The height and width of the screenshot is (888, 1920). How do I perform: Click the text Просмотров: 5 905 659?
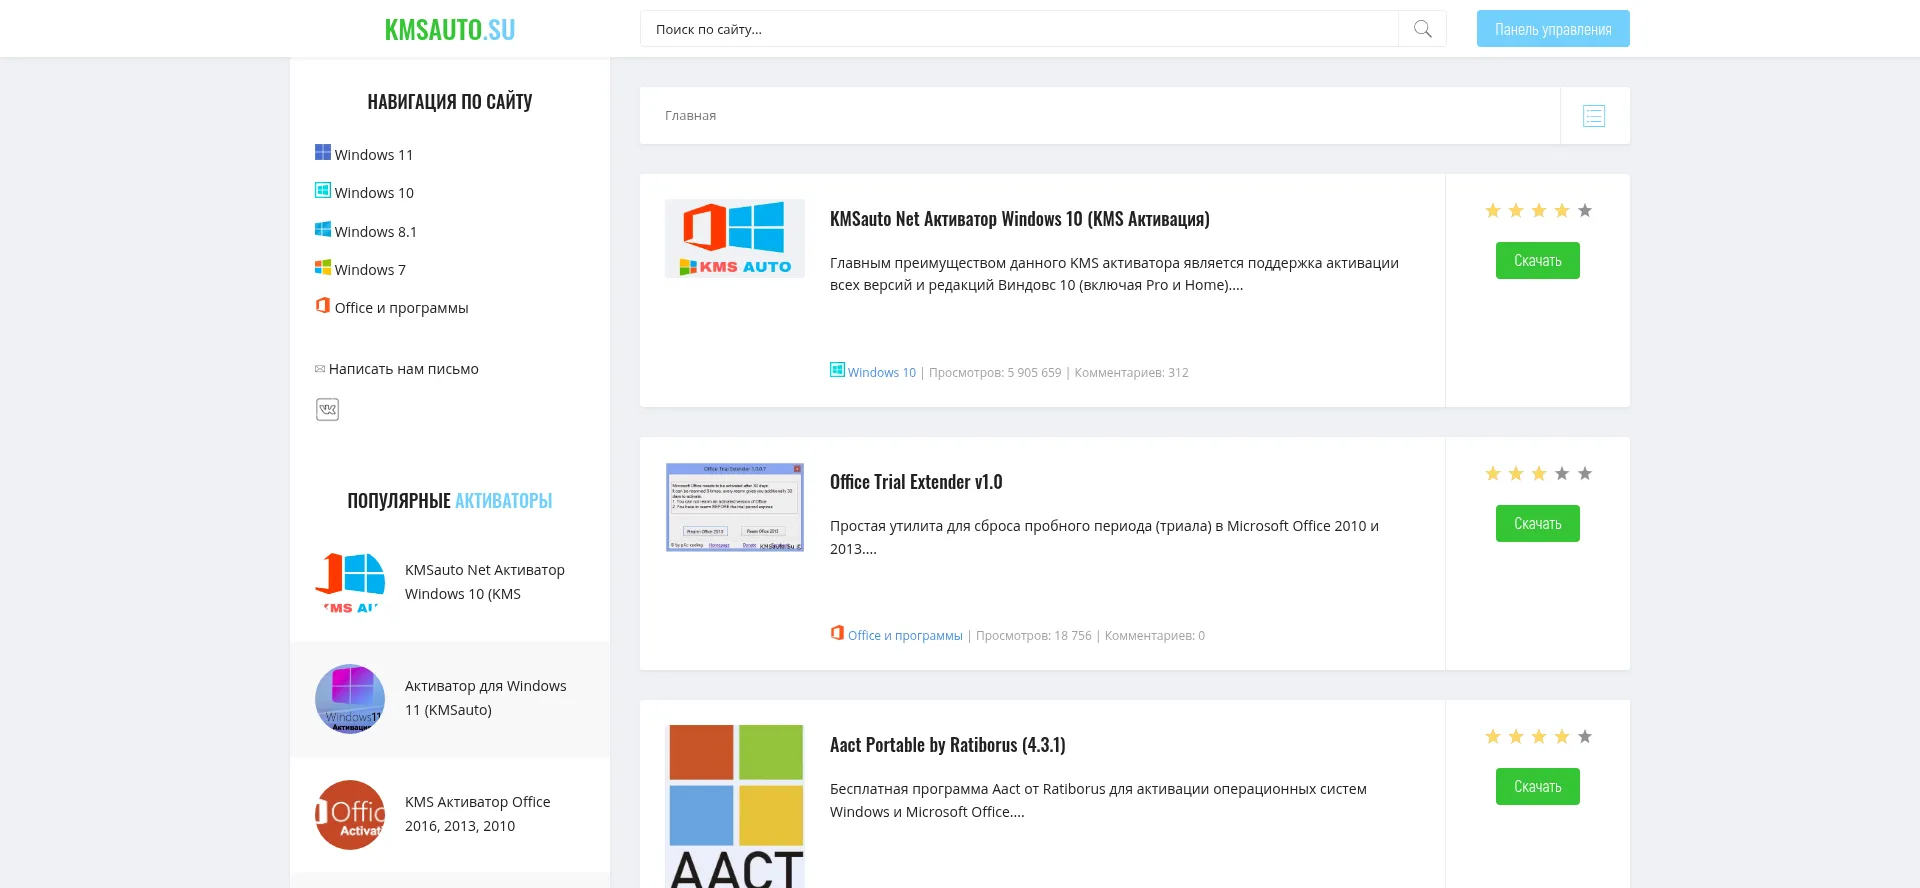point(995,373)
